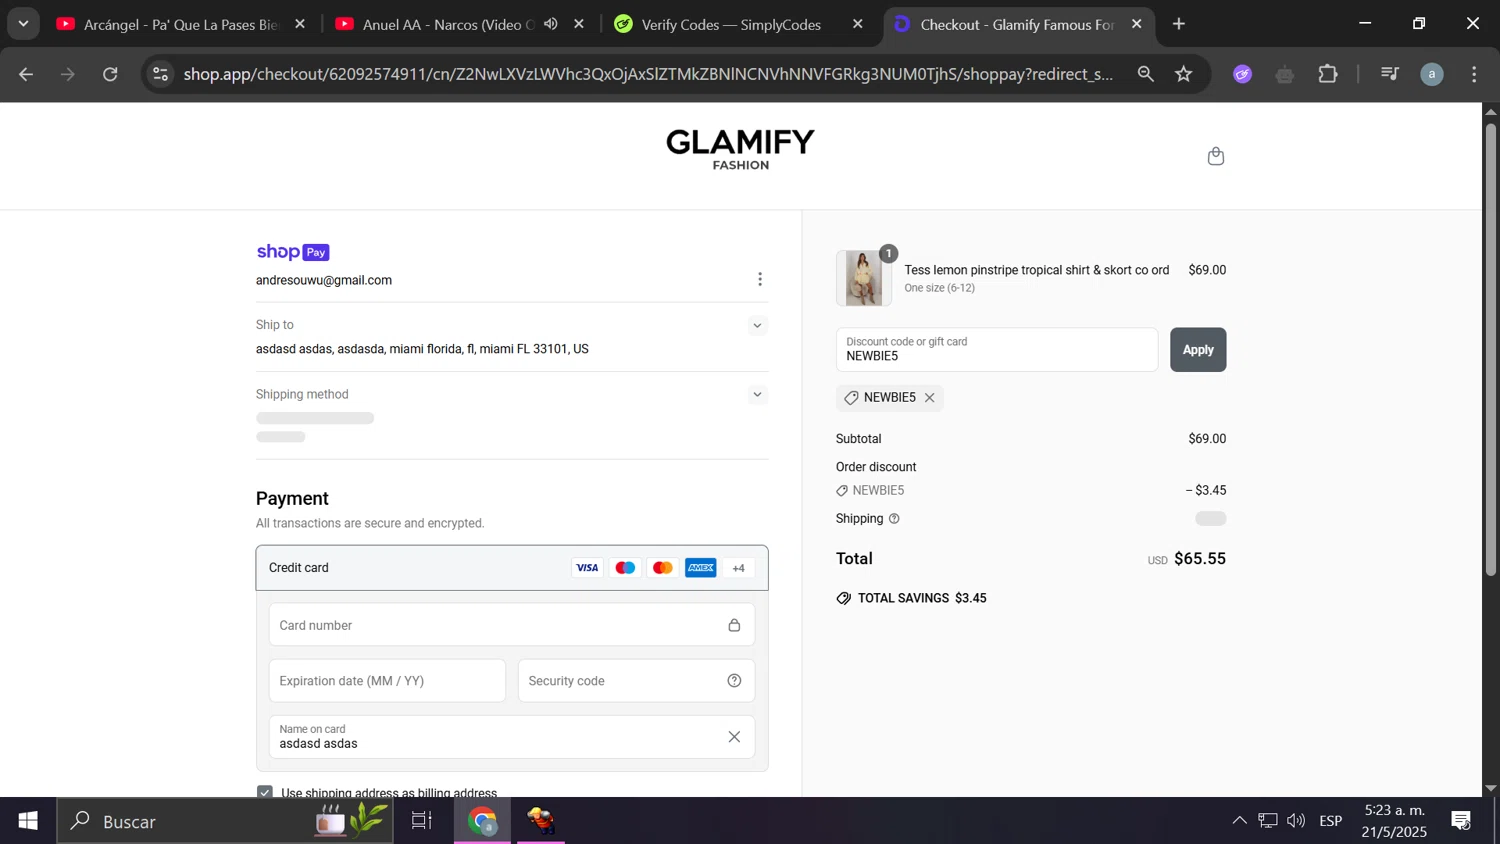Open the Windows Start menu

[x=28, y=821]
